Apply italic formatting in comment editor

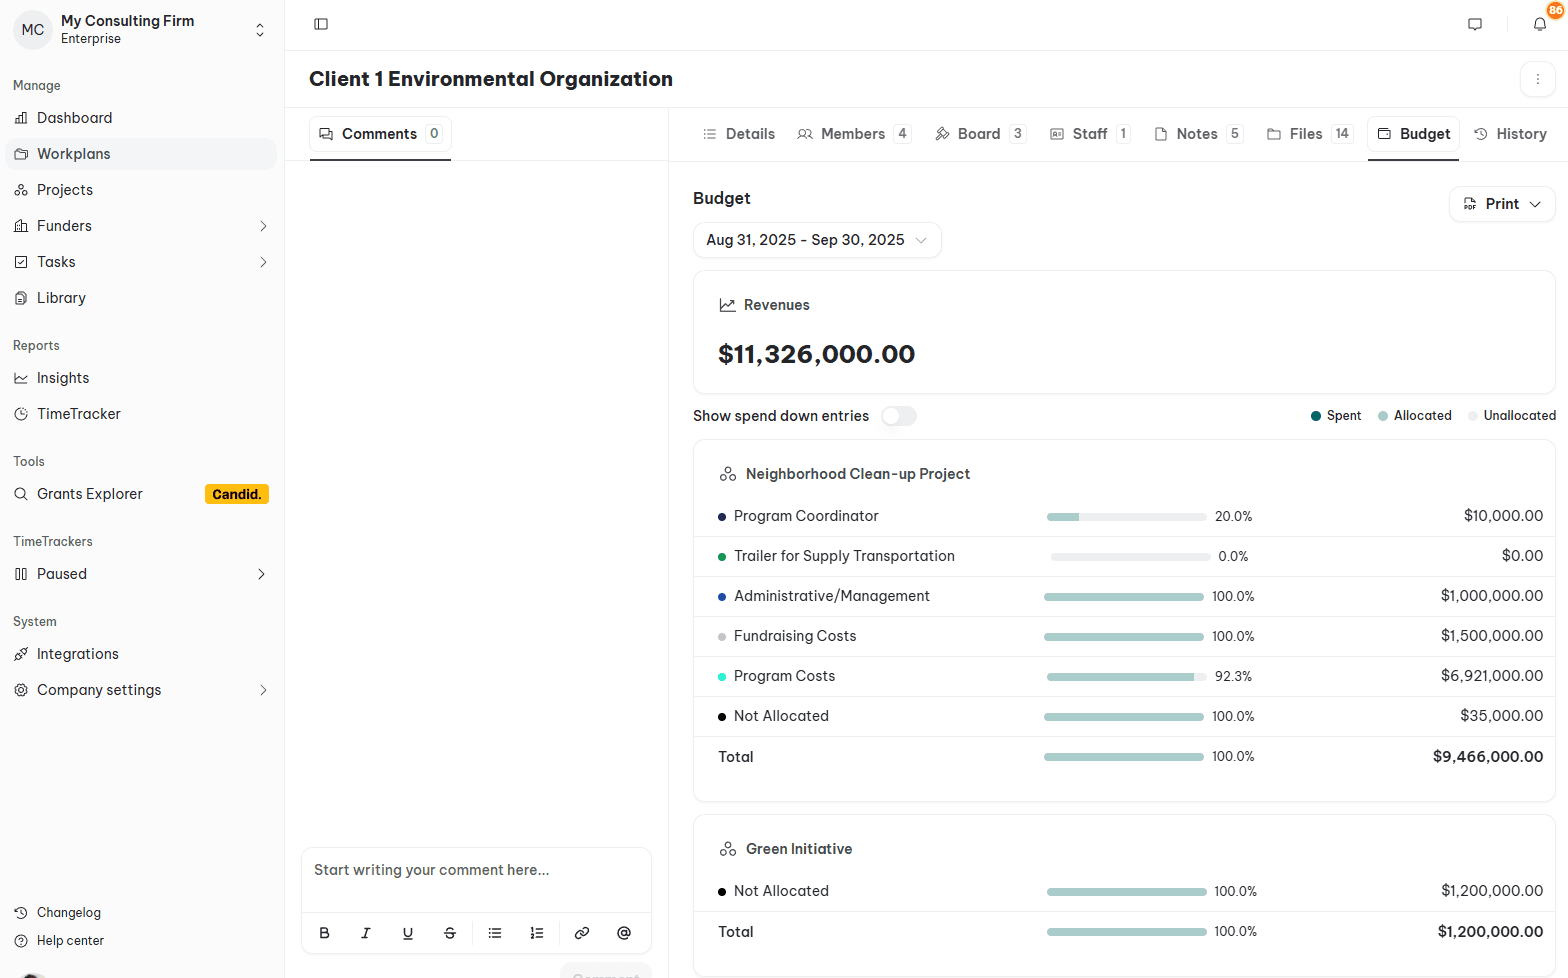(366, 933)
